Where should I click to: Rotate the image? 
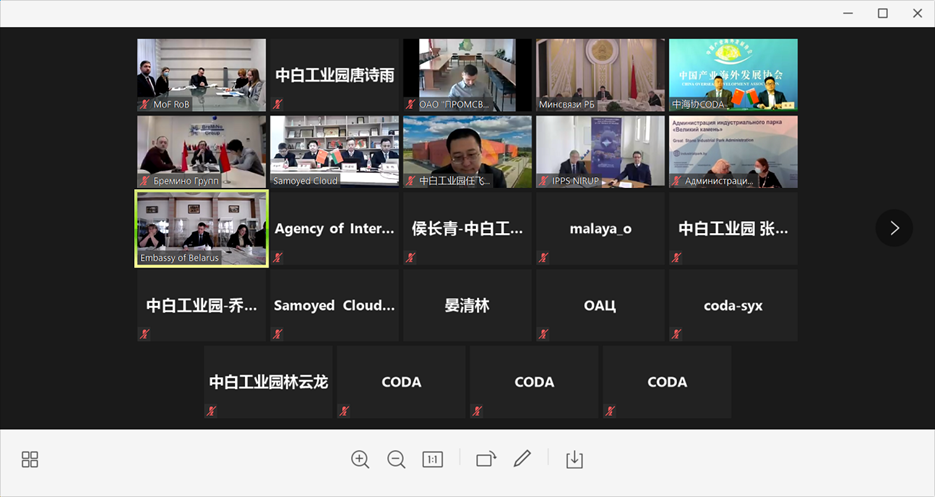point(486,459)
